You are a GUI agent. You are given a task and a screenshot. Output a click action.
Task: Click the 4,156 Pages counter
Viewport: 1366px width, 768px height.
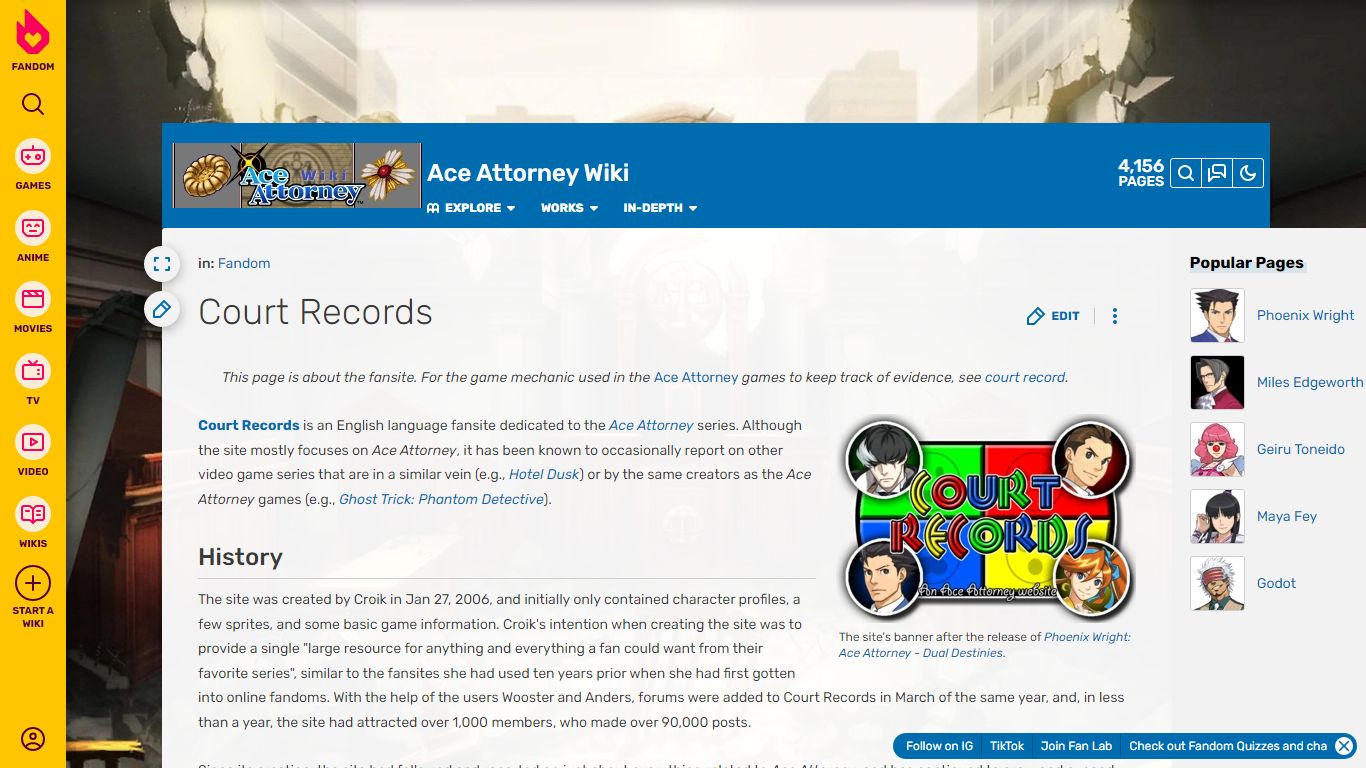(x=1141, y=173)
